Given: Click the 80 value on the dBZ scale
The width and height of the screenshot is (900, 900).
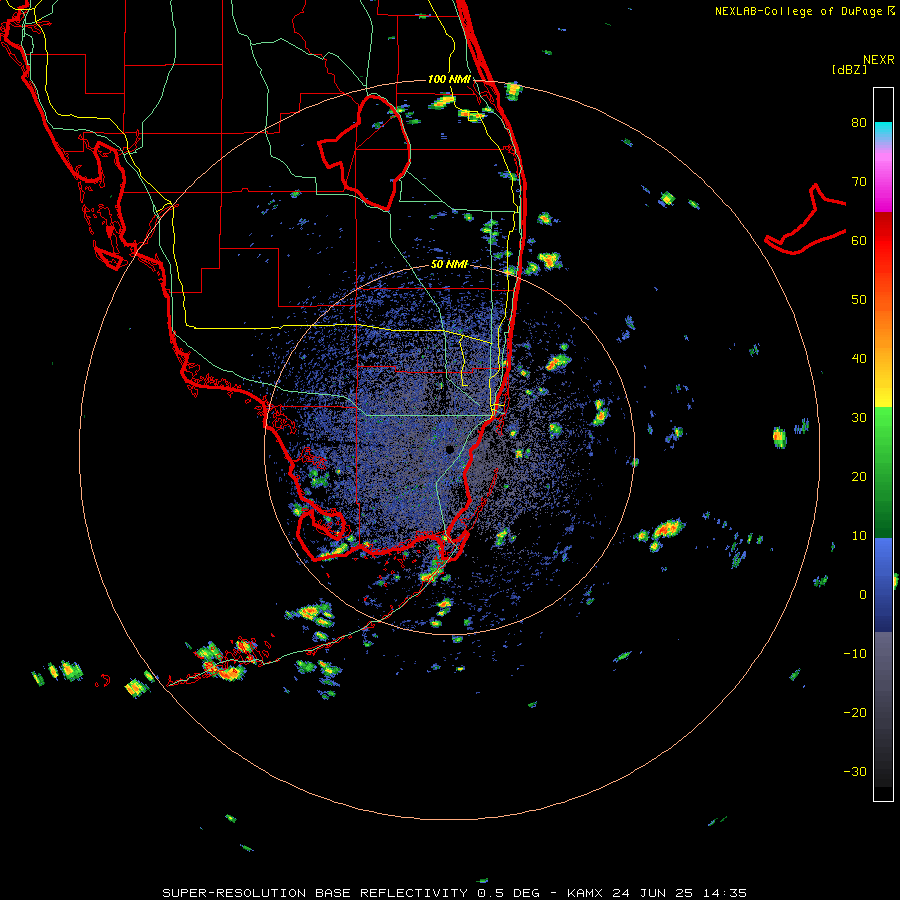Looking at the screenshot, I should (x=859, y=123).
